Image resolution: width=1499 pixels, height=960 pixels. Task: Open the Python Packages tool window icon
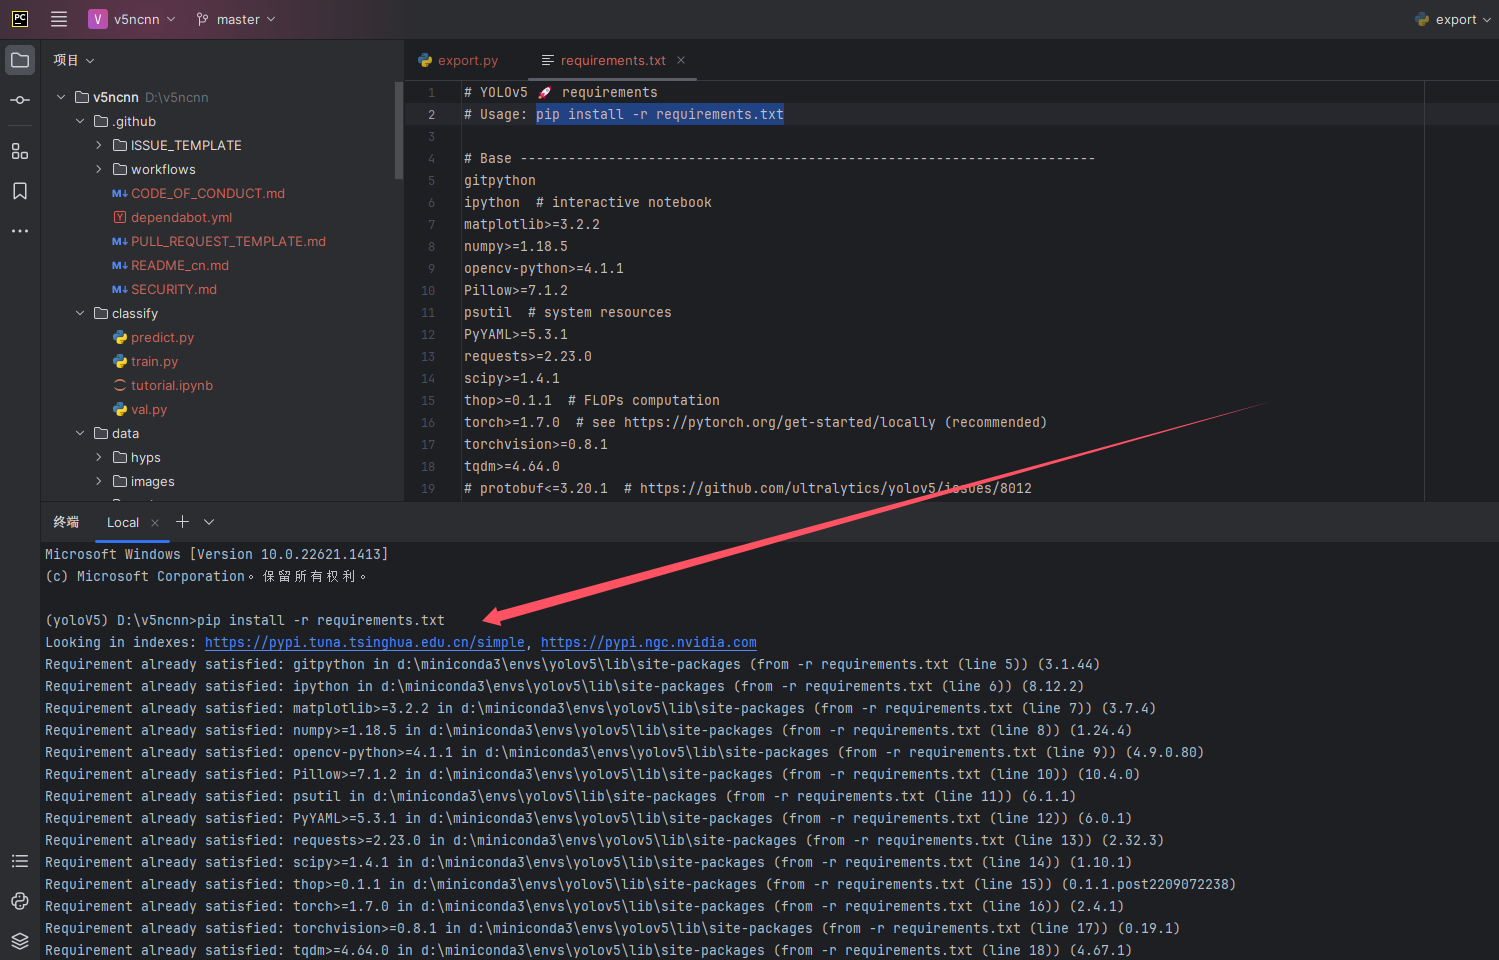(19, 901)
